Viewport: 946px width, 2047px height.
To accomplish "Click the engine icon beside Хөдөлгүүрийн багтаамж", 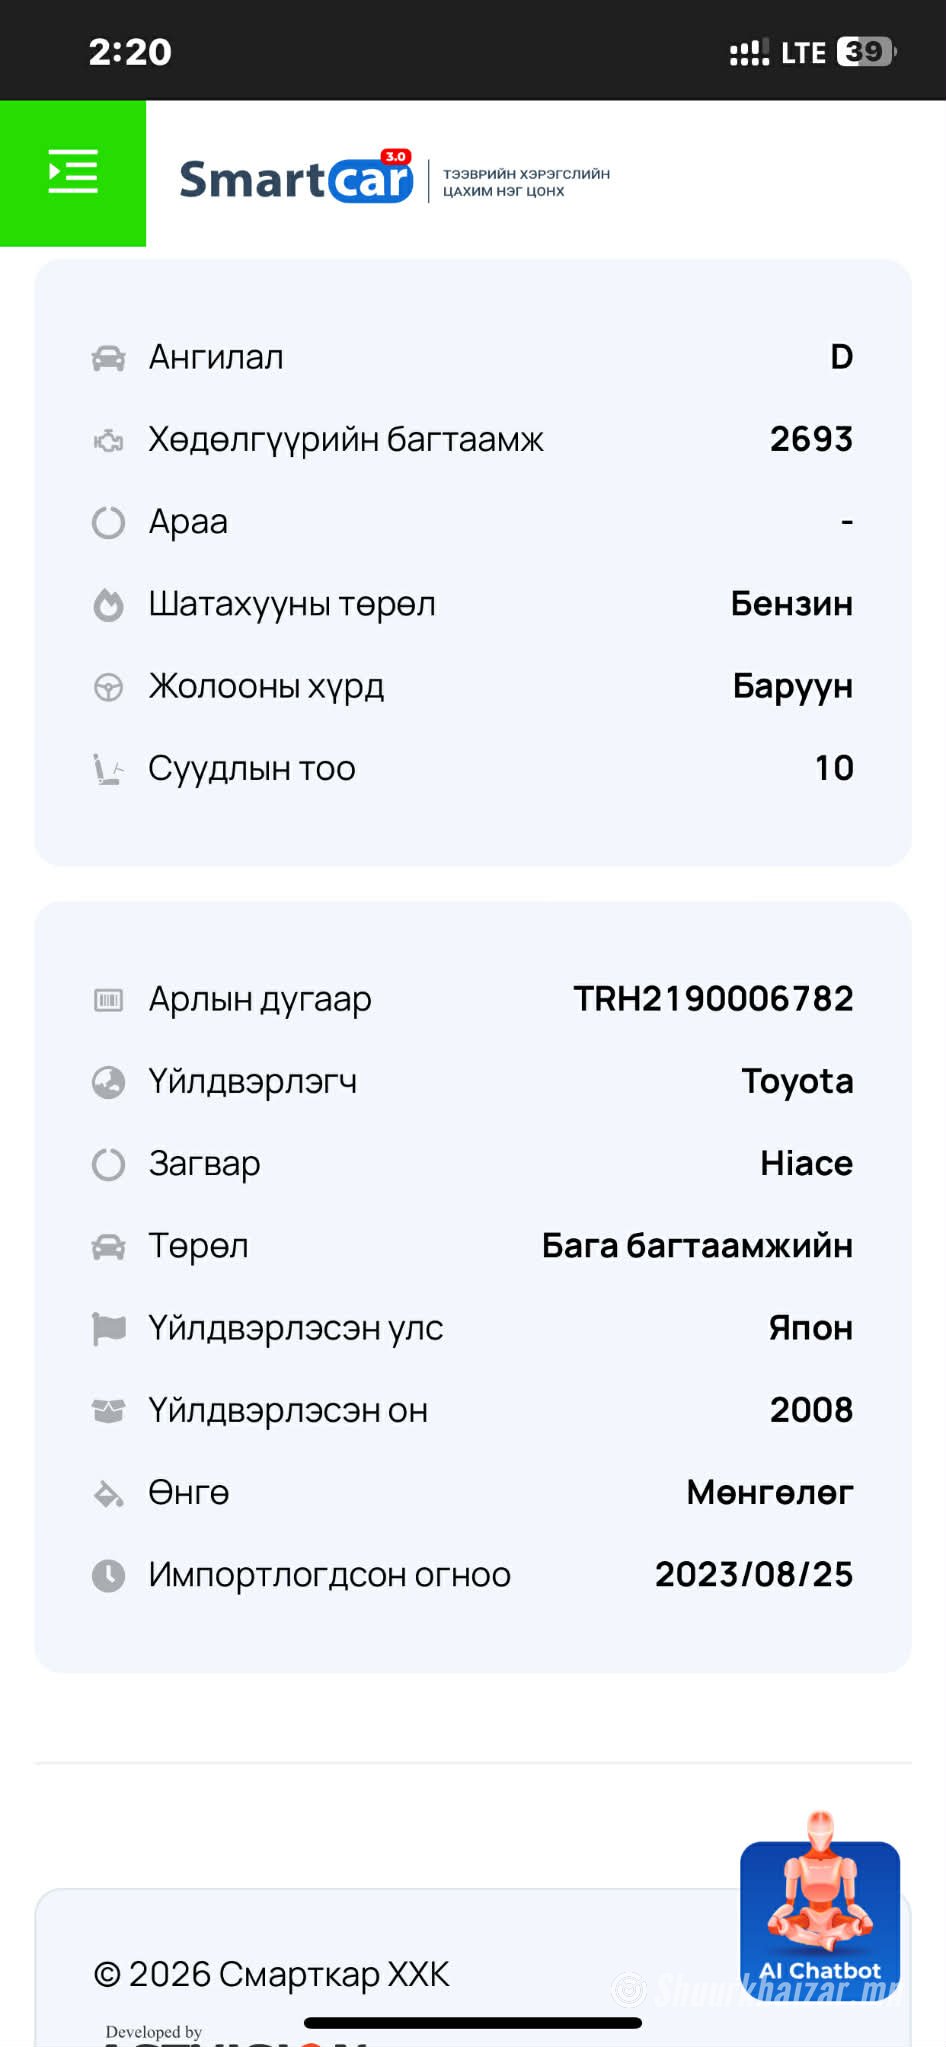I will point(108,440).
